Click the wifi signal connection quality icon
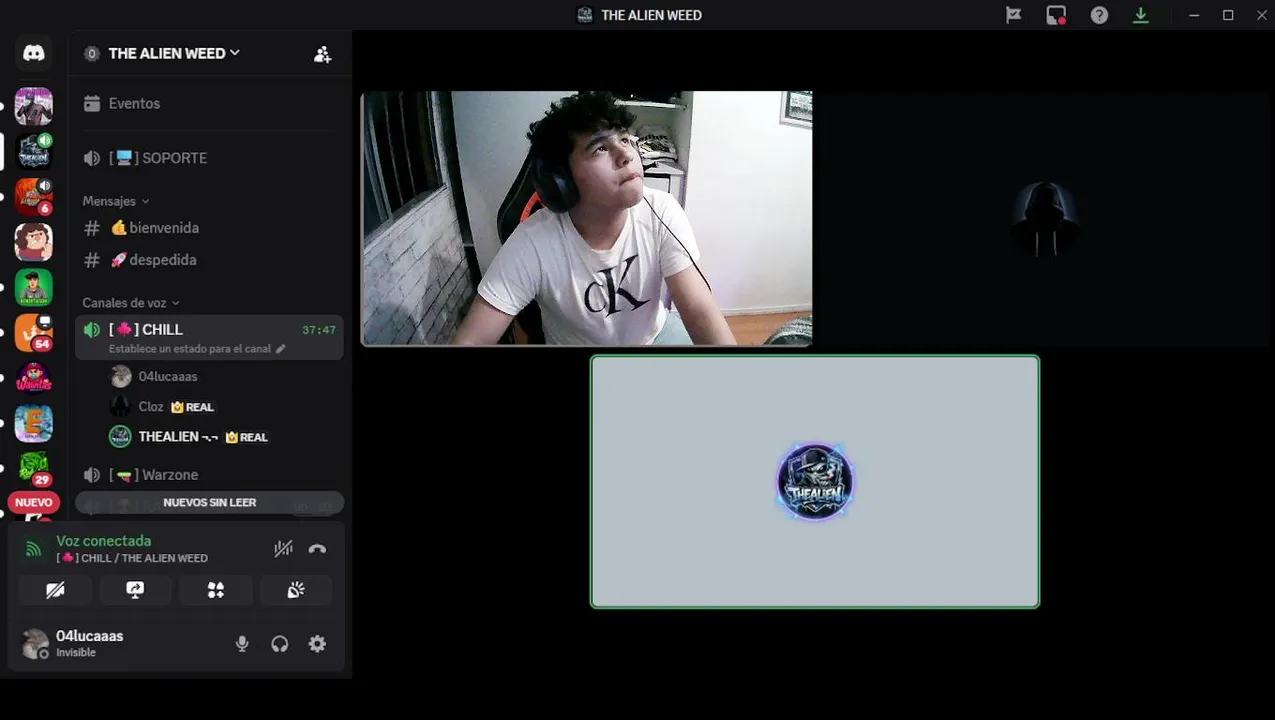 pos(34,549)
